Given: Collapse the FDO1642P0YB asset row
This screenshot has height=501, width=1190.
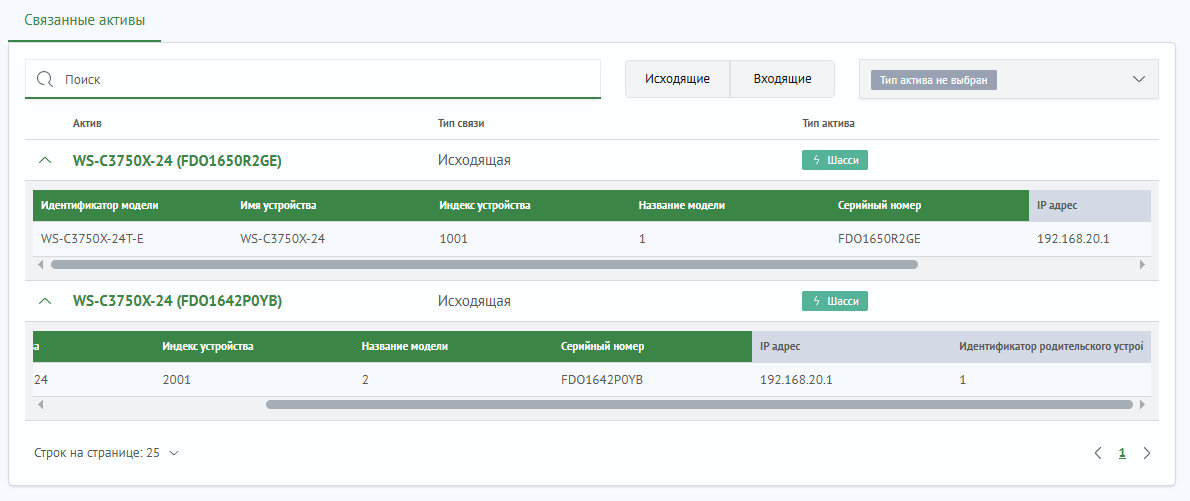Looking at the screenshot, I should 46,301.
